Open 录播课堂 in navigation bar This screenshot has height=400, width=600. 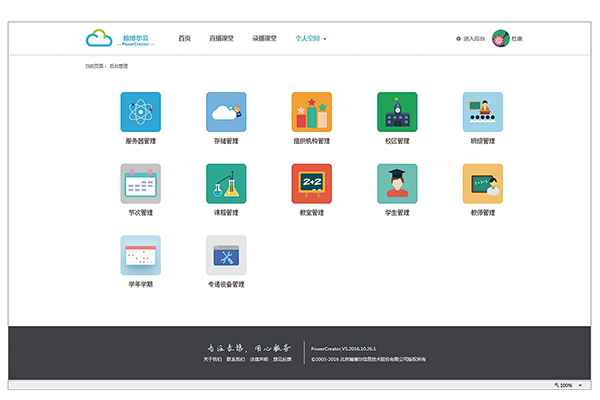coord(265,39)
